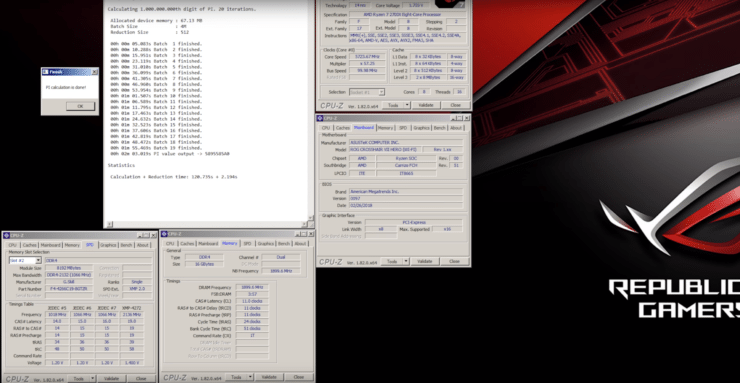Click the Tools button in the Mainboard window
This screenshot has width=740, height=383.
tap(392, 261)
